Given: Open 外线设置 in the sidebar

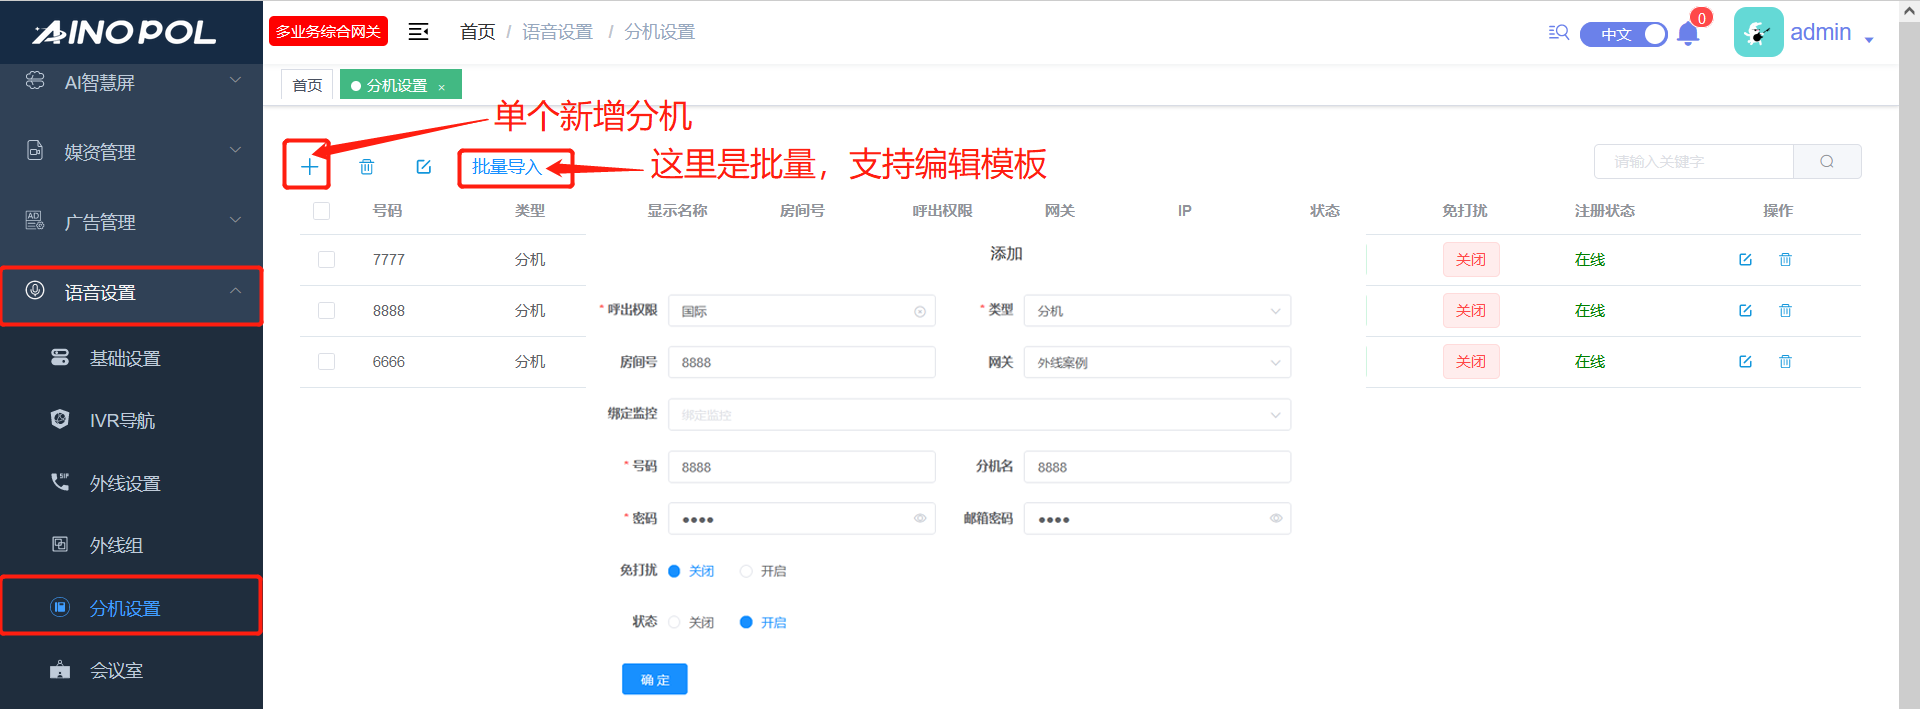Looking at the screenshot, I should point(125,483).
